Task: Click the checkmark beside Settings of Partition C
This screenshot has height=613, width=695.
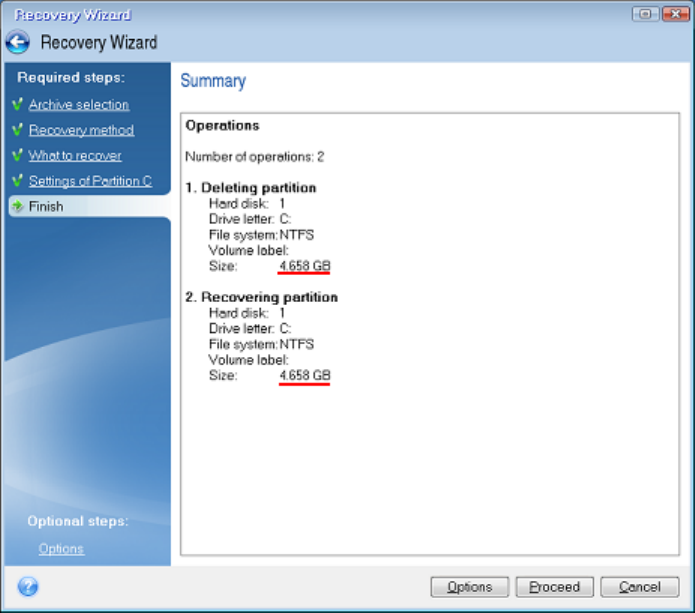Action: coord(17,181)
